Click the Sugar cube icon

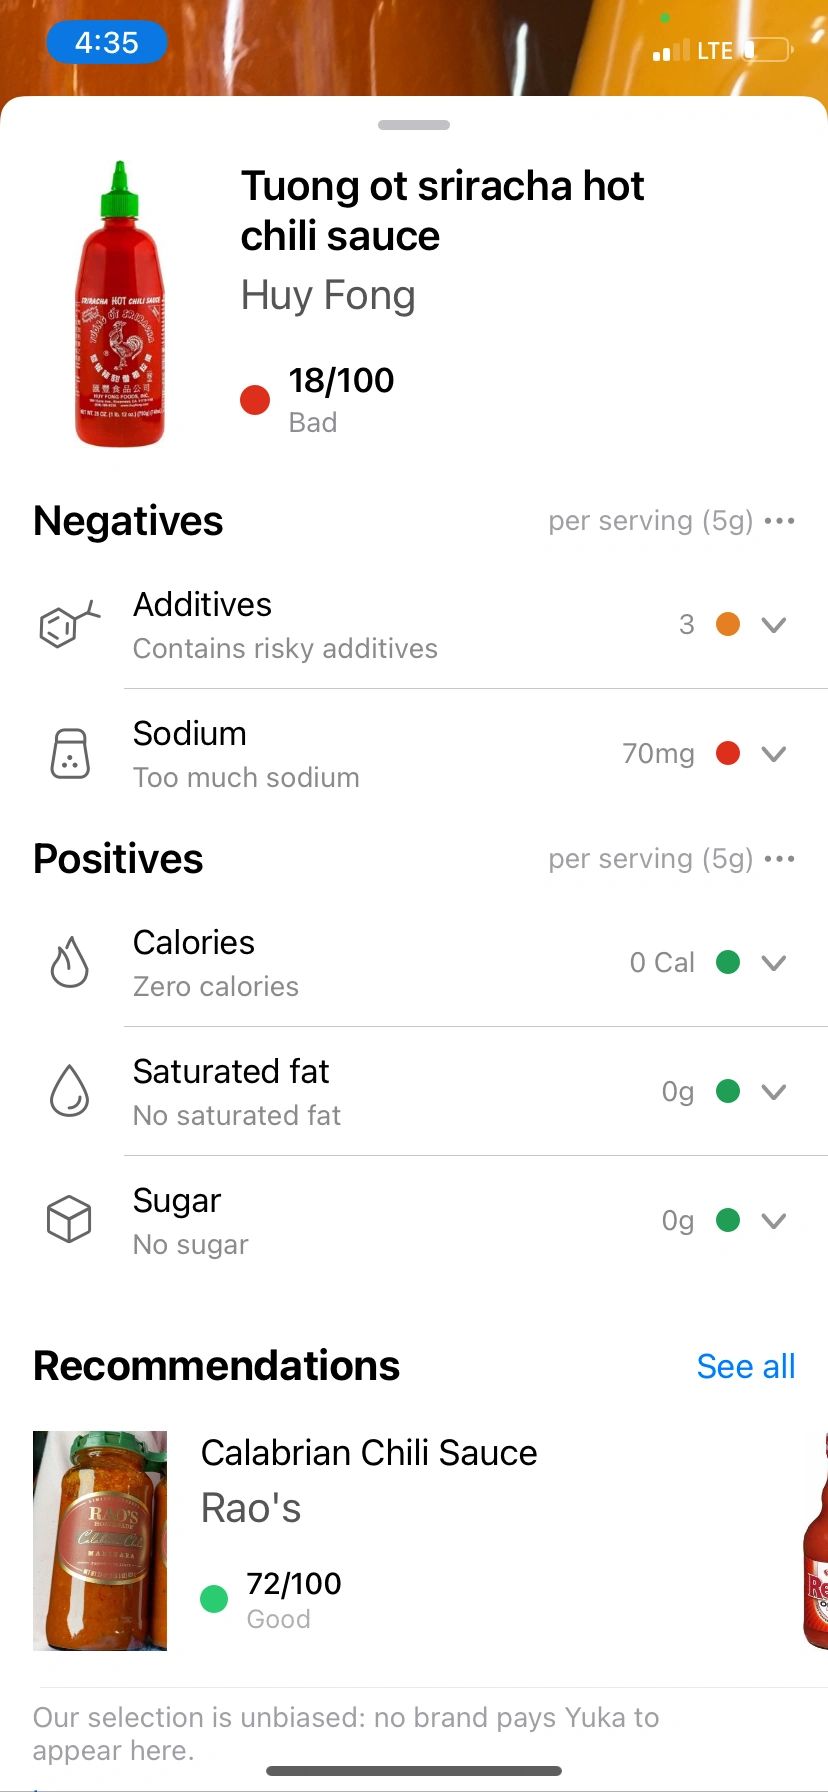[x=69, y=1220]
